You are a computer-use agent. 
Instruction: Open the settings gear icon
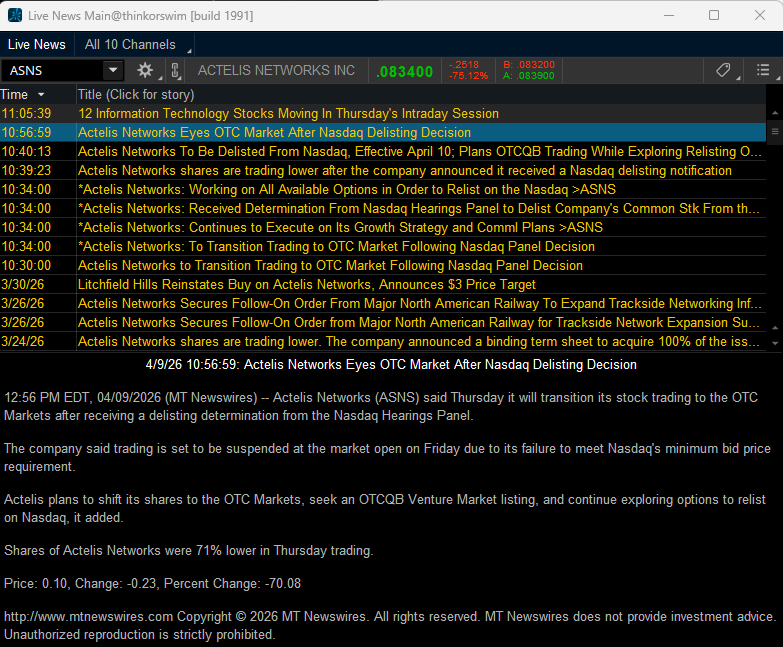click(145, 70)
